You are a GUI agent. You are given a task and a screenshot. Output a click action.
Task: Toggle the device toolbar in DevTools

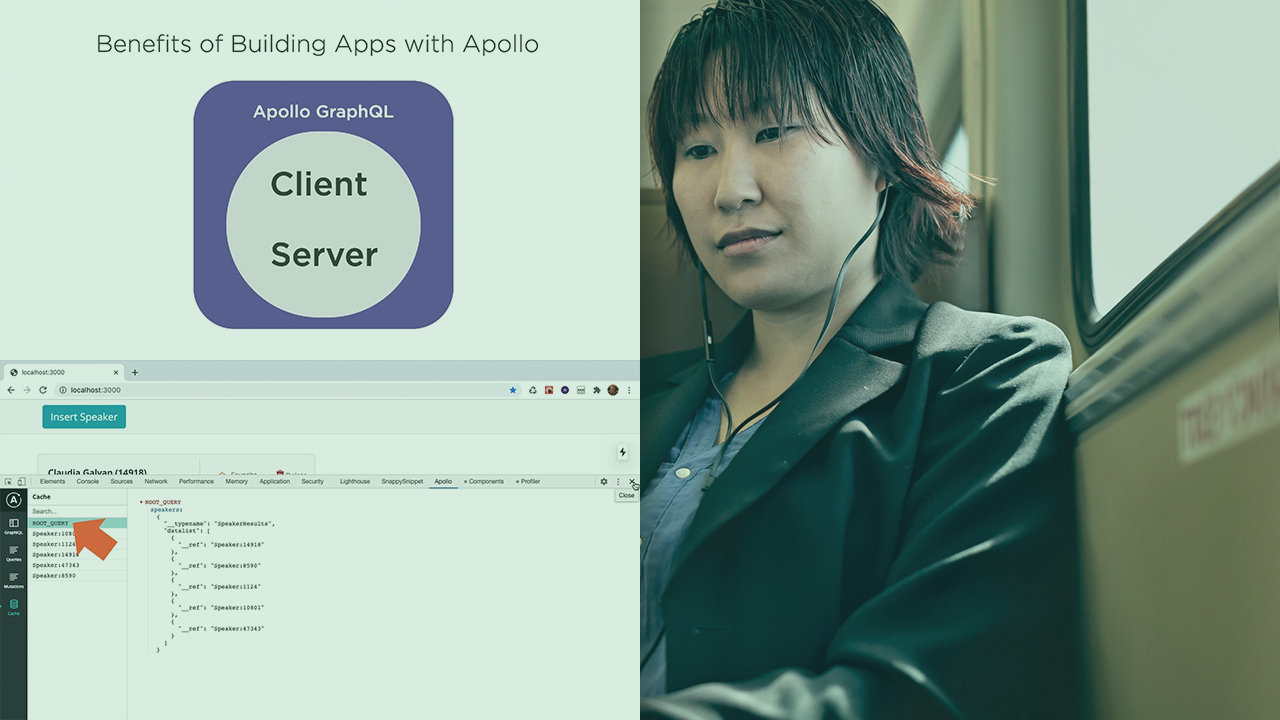(x=21, y=481)
